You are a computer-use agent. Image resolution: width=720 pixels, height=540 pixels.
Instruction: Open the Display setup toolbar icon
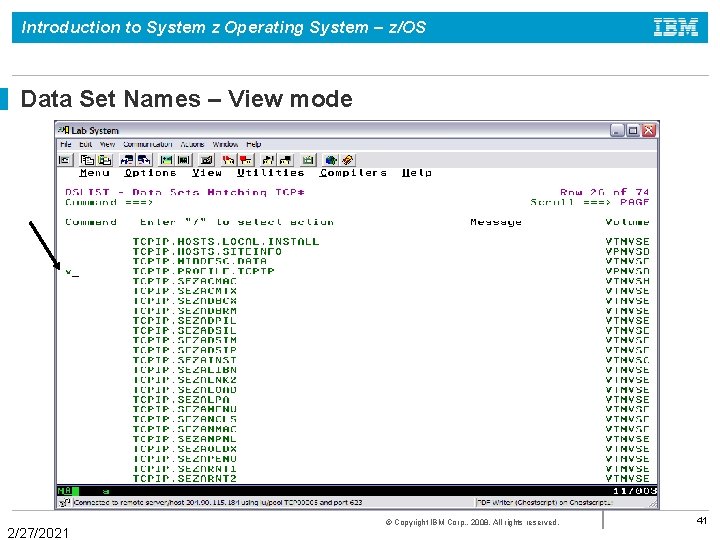click(x=166, y=160)
